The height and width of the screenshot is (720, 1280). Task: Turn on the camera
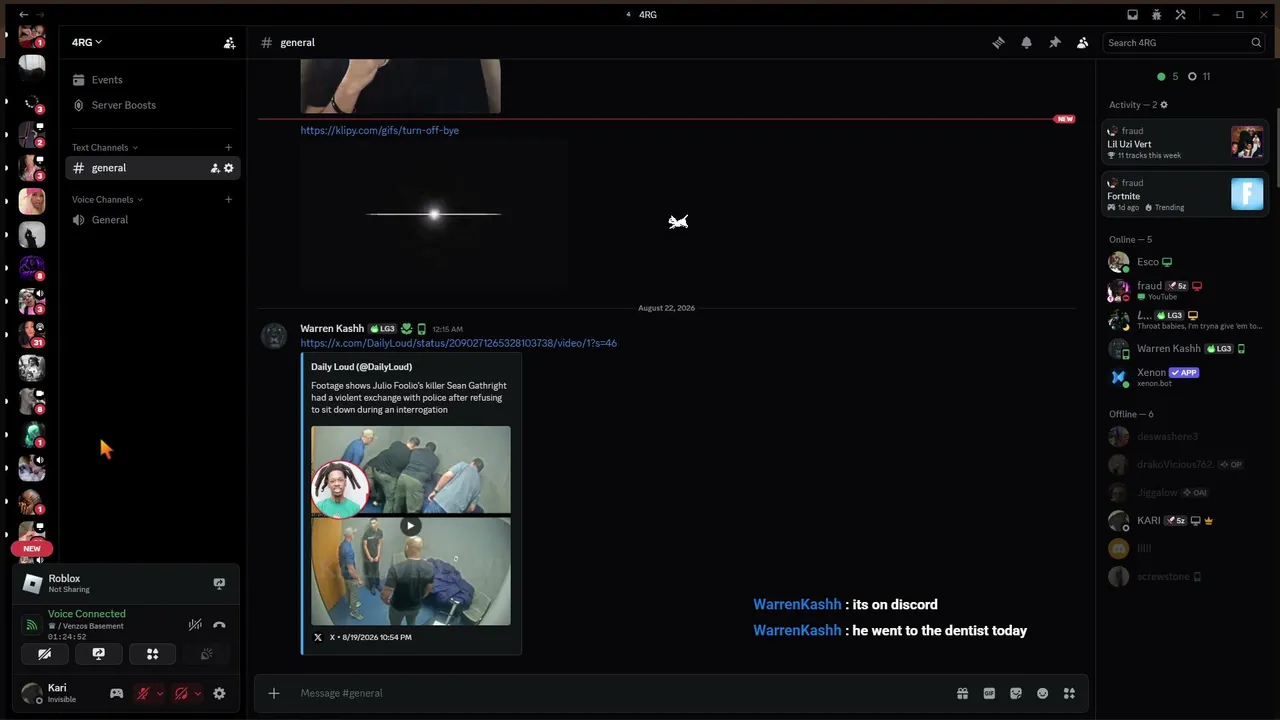[x=44, y=654]
